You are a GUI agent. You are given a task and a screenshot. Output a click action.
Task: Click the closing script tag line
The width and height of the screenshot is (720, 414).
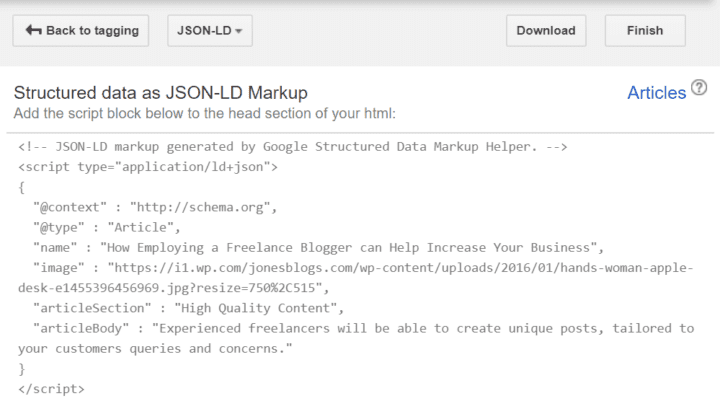[51, 388]
